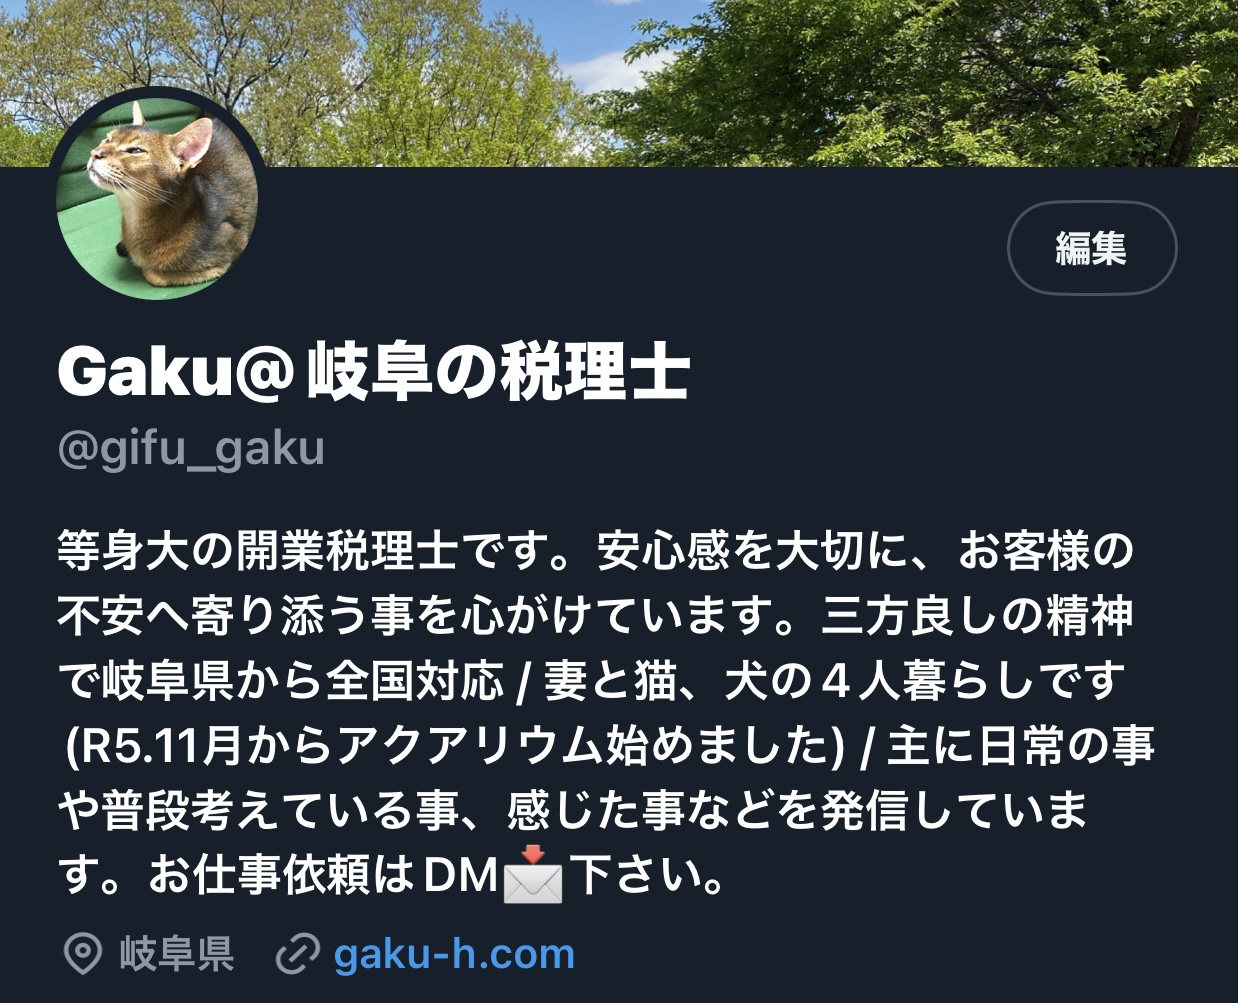Click the display name Gaku@岐阜の税理士

[374, 372]
